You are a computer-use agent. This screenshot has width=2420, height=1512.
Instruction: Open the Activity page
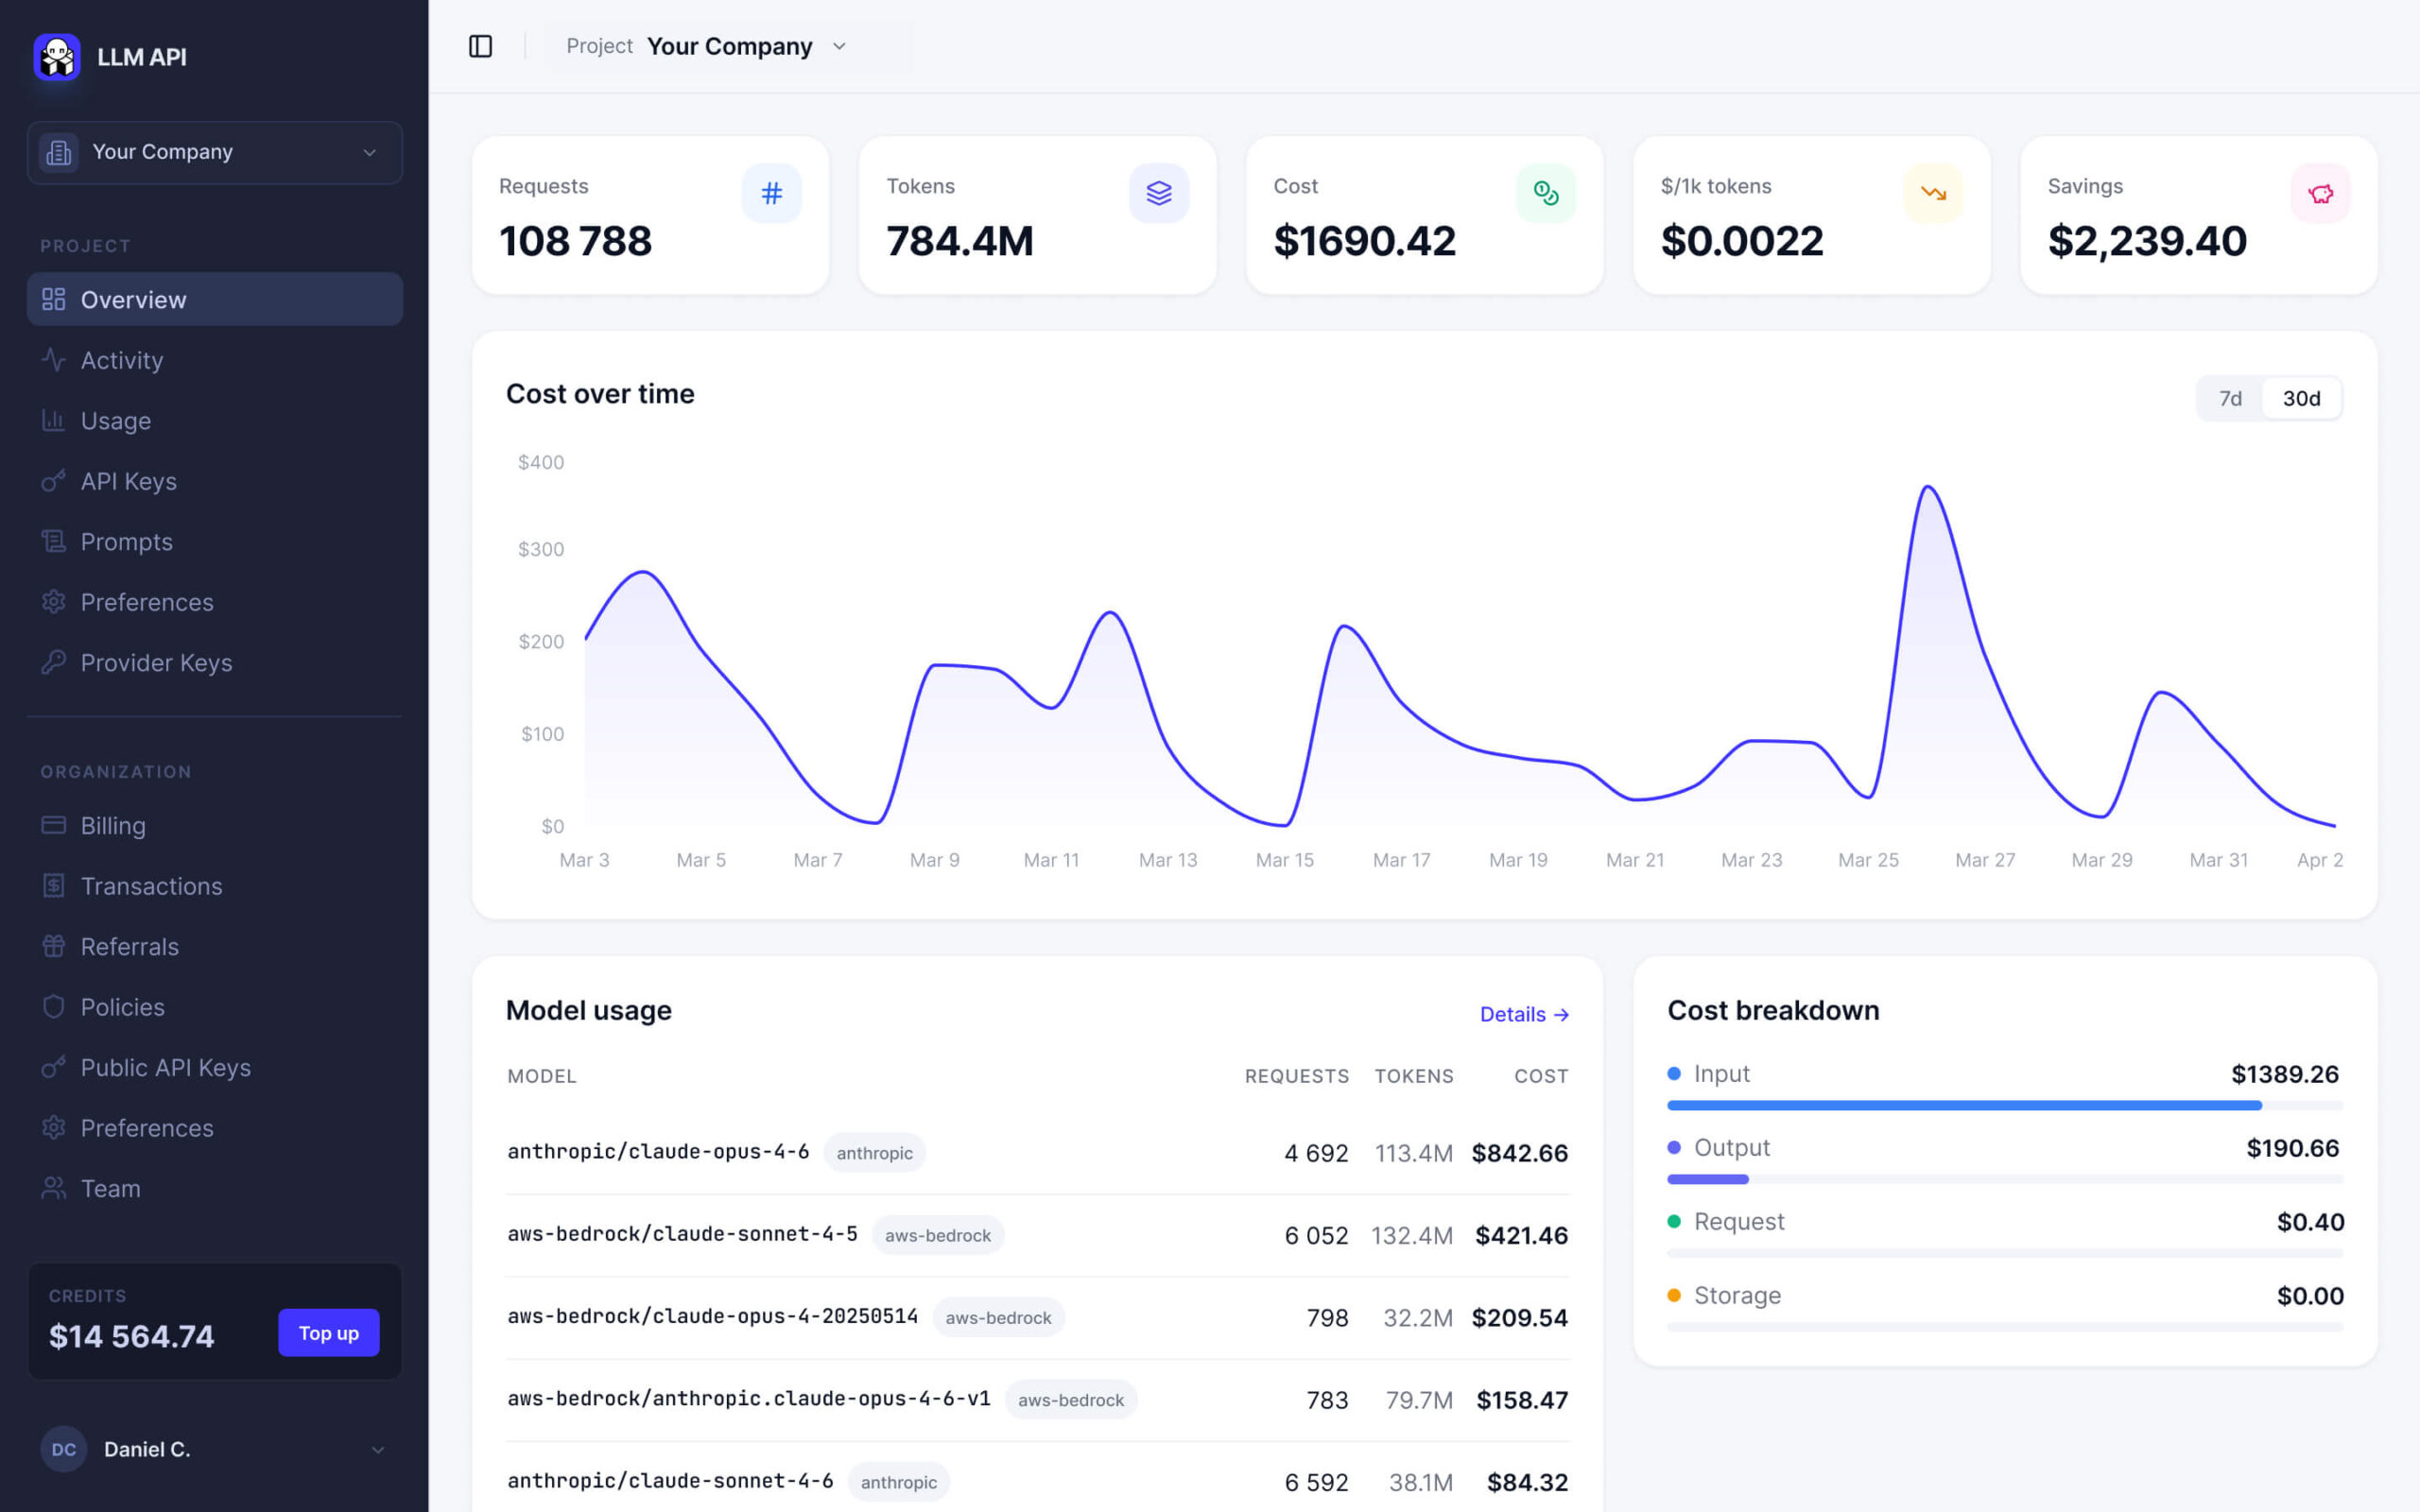[121, 360]
